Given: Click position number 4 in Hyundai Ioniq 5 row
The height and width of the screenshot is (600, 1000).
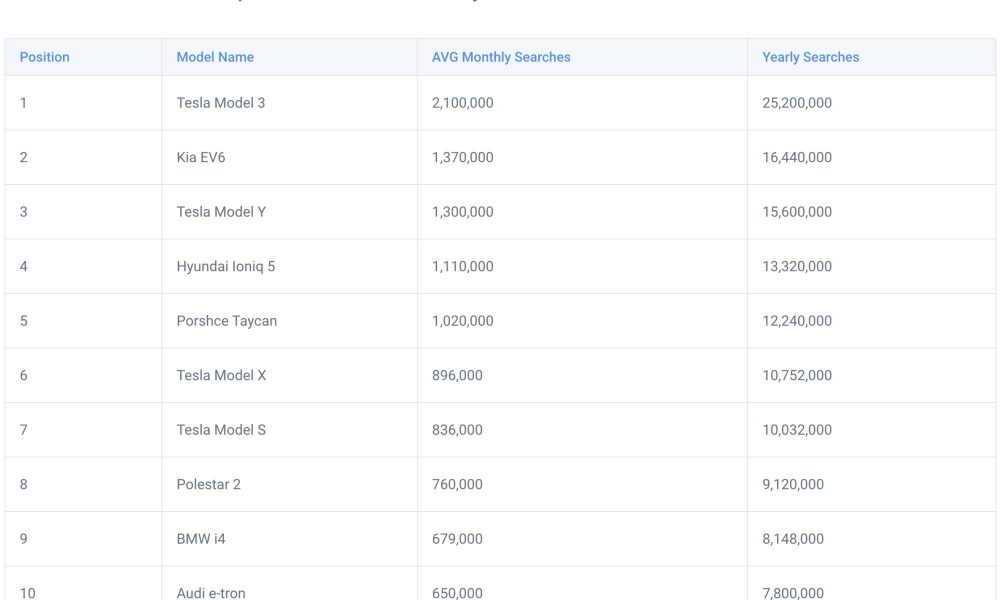Looking at the screenshot, I should pyautogui.click(x=24, y=267).
